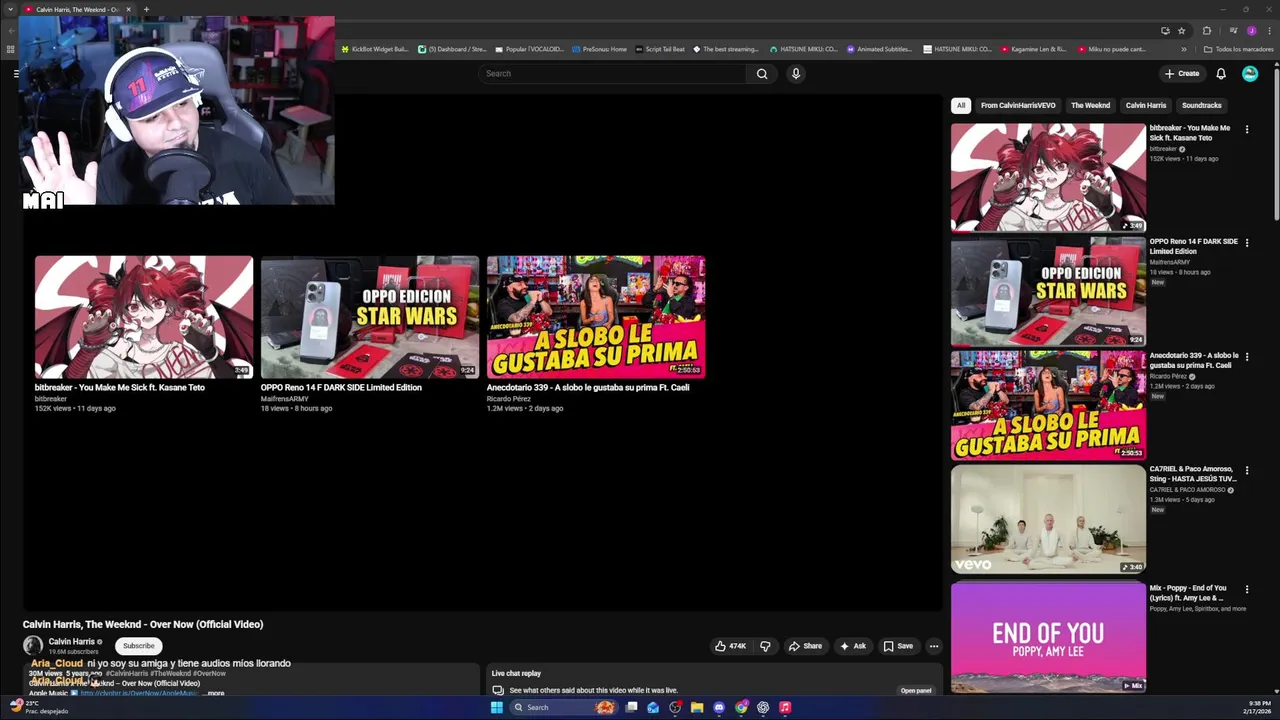The height and width of the screenshot is (720, 1280).
Task: Open File Explorer from taskbar
Action: pos(697,707)
